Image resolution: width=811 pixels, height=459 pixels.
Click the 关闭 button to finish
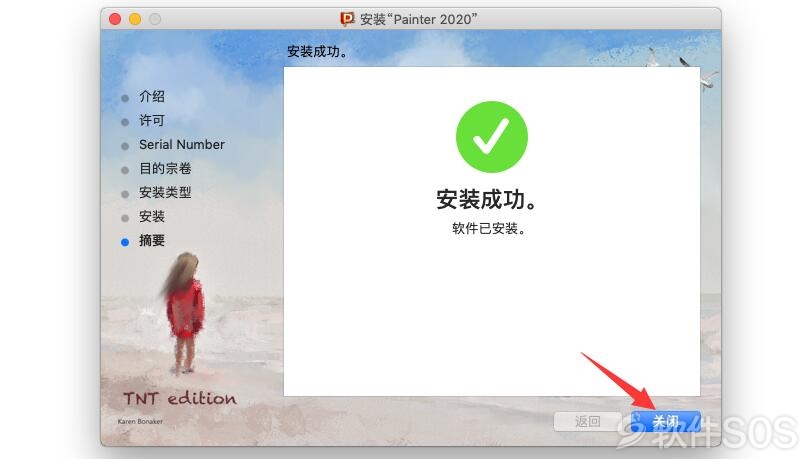pos(666,421)
